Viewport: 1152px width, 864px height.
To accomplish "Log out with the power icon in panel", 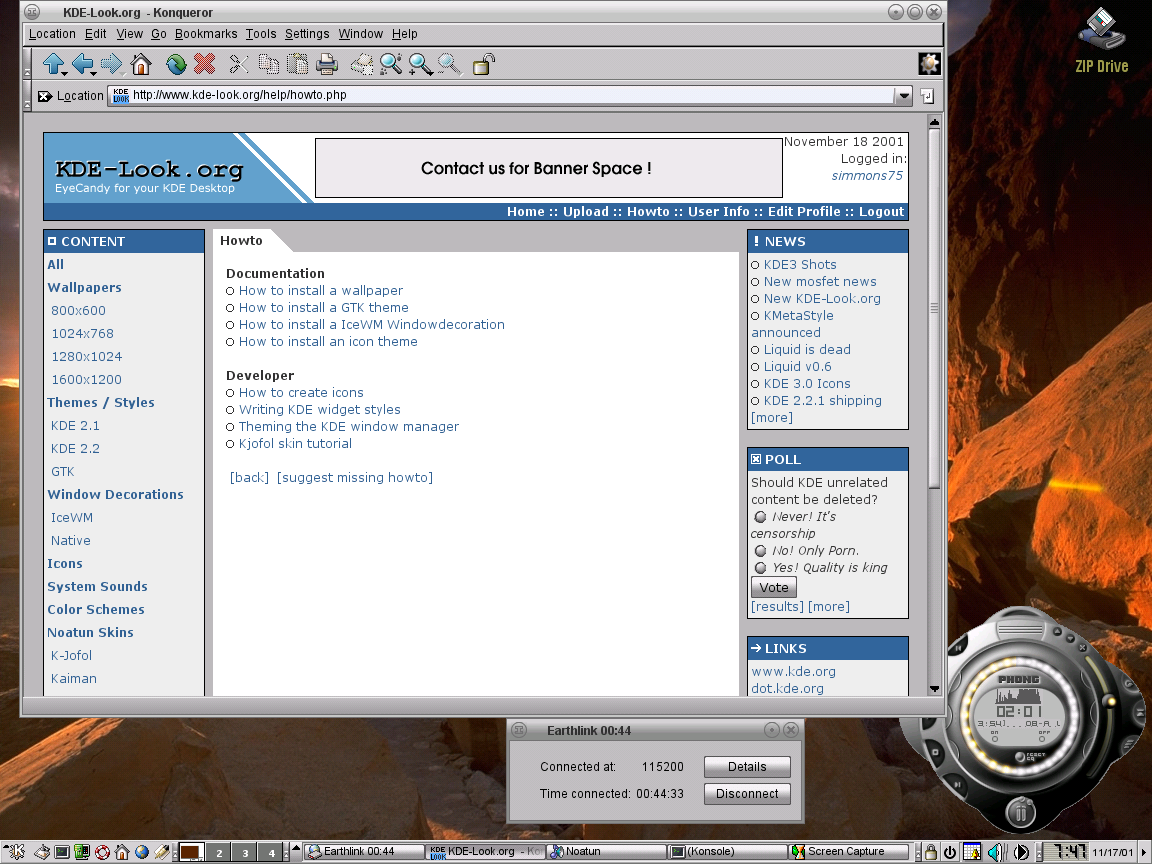I will [950, 852].
